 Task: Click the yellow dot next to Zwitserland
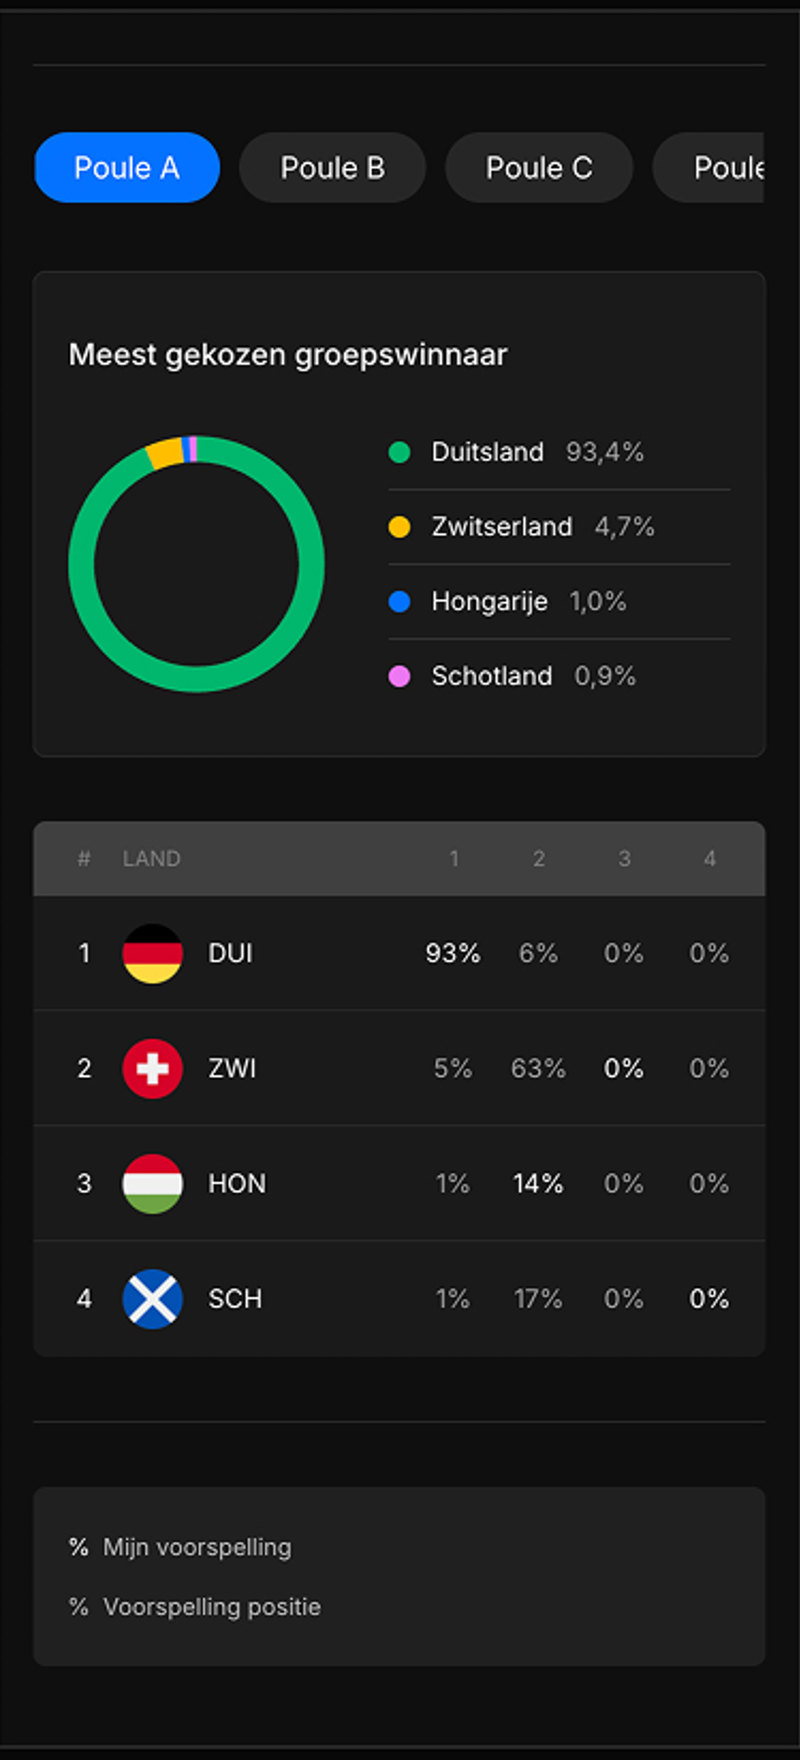399,527
